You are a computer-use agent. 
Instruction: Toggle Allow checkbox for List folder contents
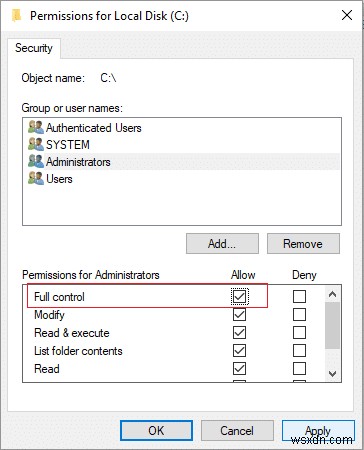(239, 350)
